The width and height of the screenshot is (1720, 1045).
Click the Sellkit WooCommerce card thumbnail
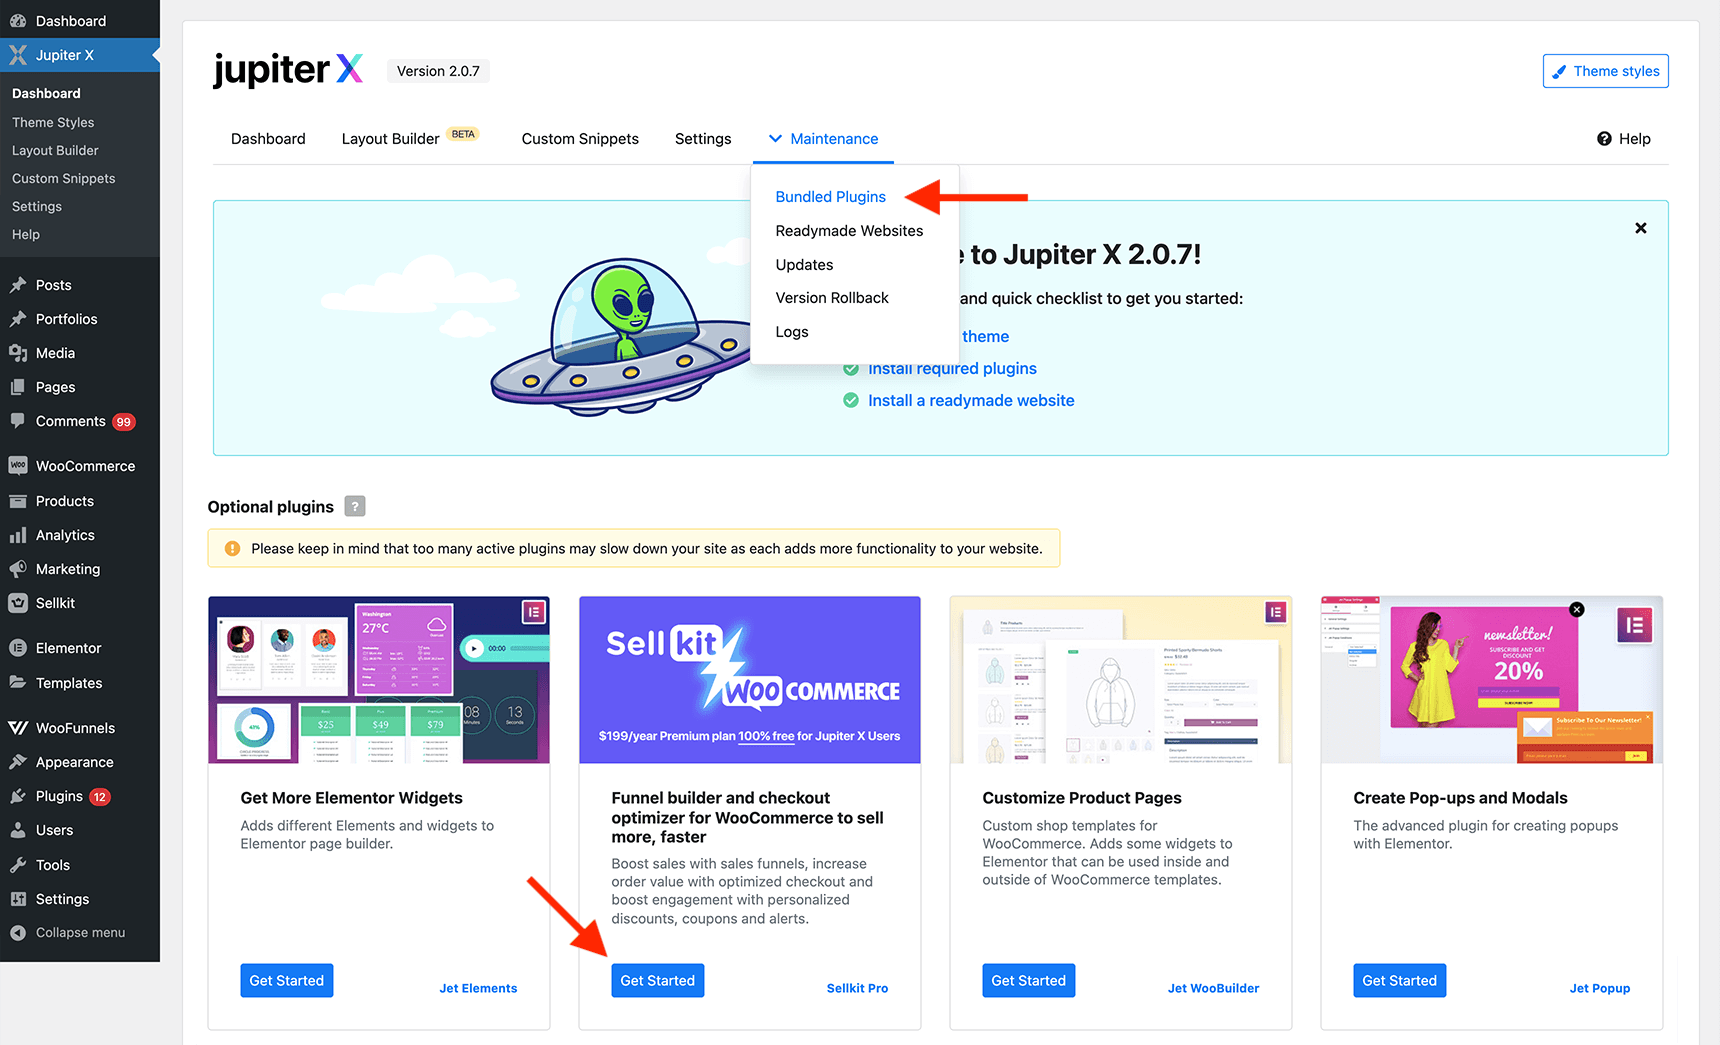[x=750, y=680]
